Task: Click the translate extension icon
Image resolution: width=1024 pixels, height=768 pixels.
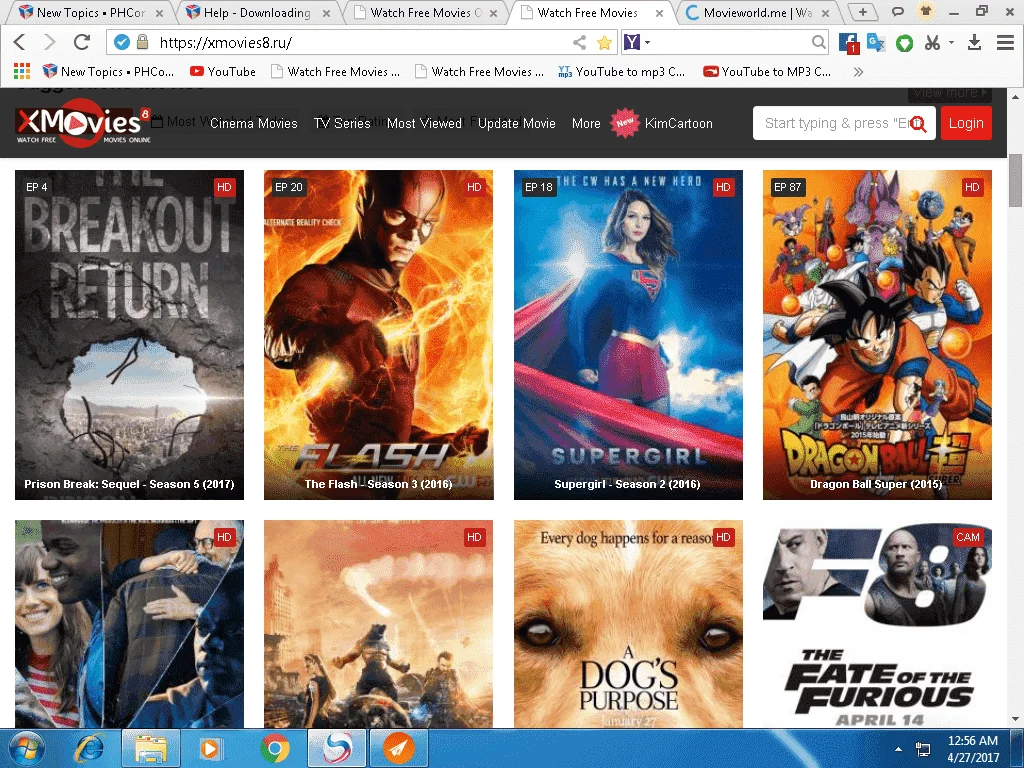Action: (876, 43)
